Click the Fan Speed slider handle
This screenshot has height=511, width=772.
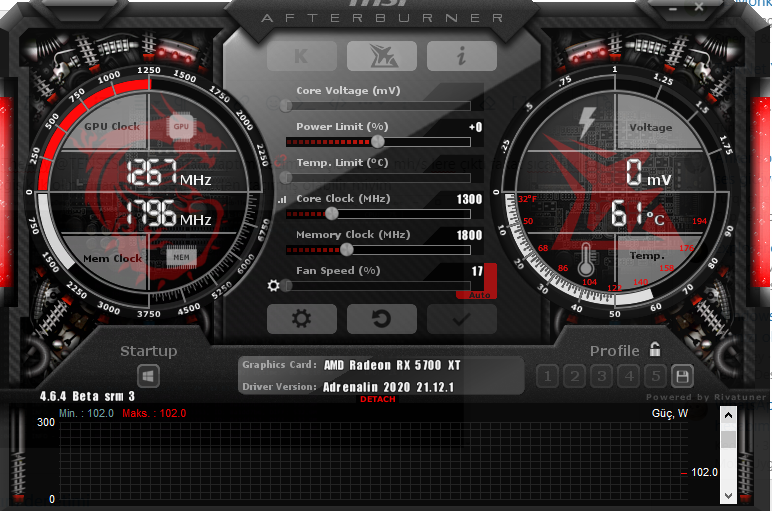tap(286, 286)
